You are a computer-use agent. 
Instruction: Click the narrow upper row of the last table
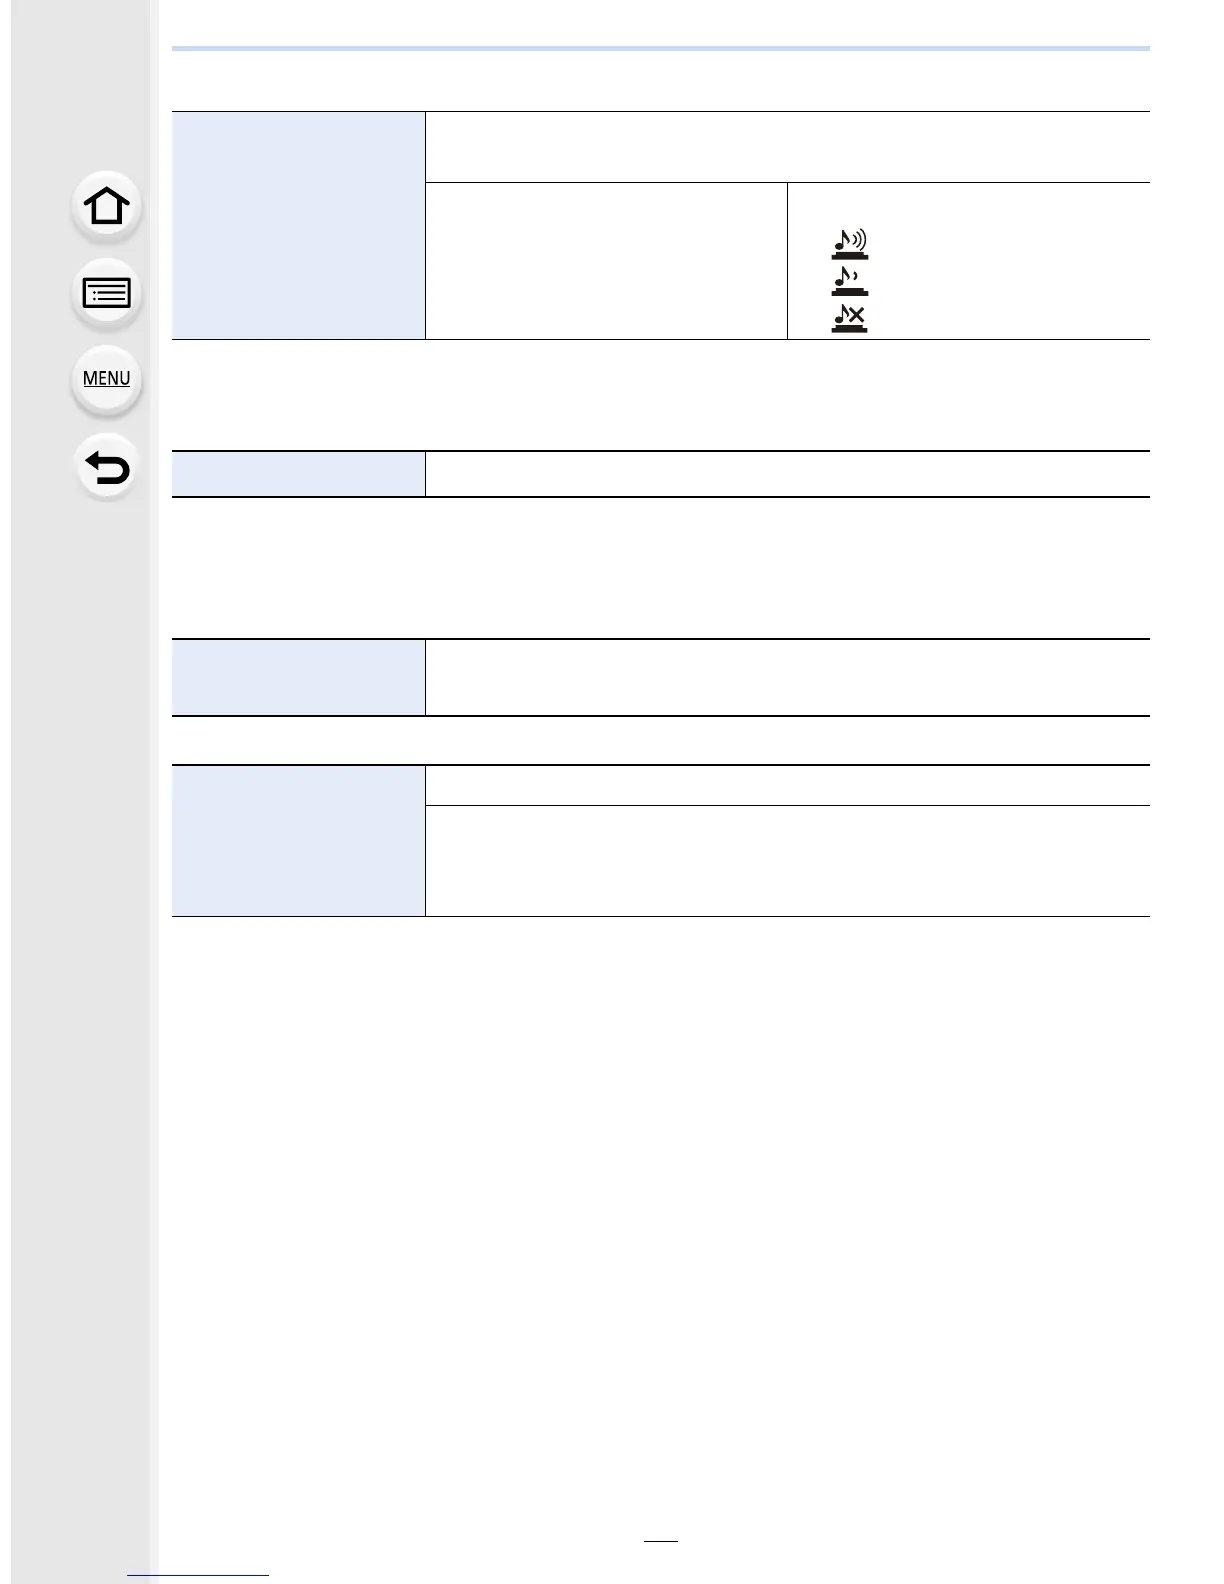pyautogui.click(x=787, y=785)
